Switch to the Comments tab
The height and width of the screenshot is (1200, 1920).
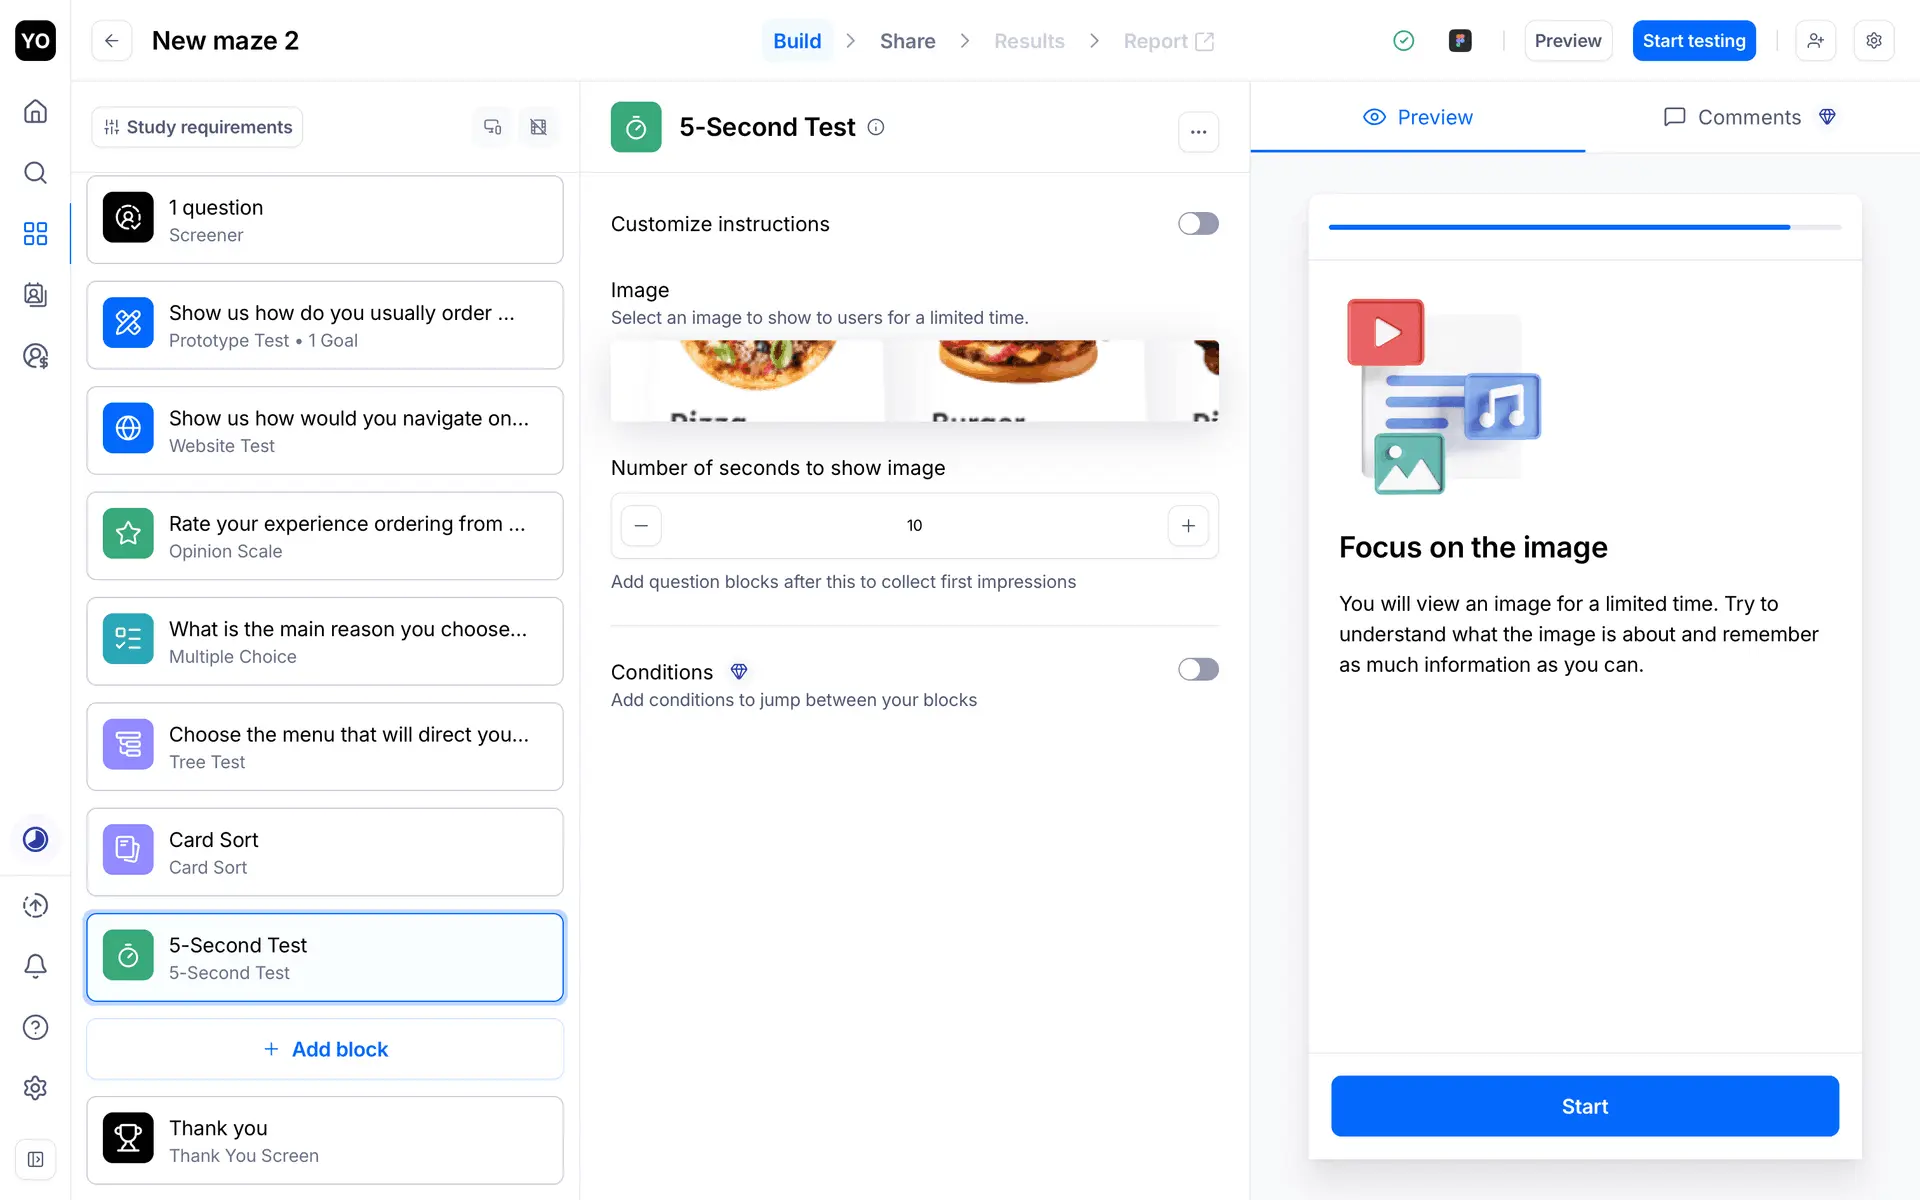coord(1748,117)
